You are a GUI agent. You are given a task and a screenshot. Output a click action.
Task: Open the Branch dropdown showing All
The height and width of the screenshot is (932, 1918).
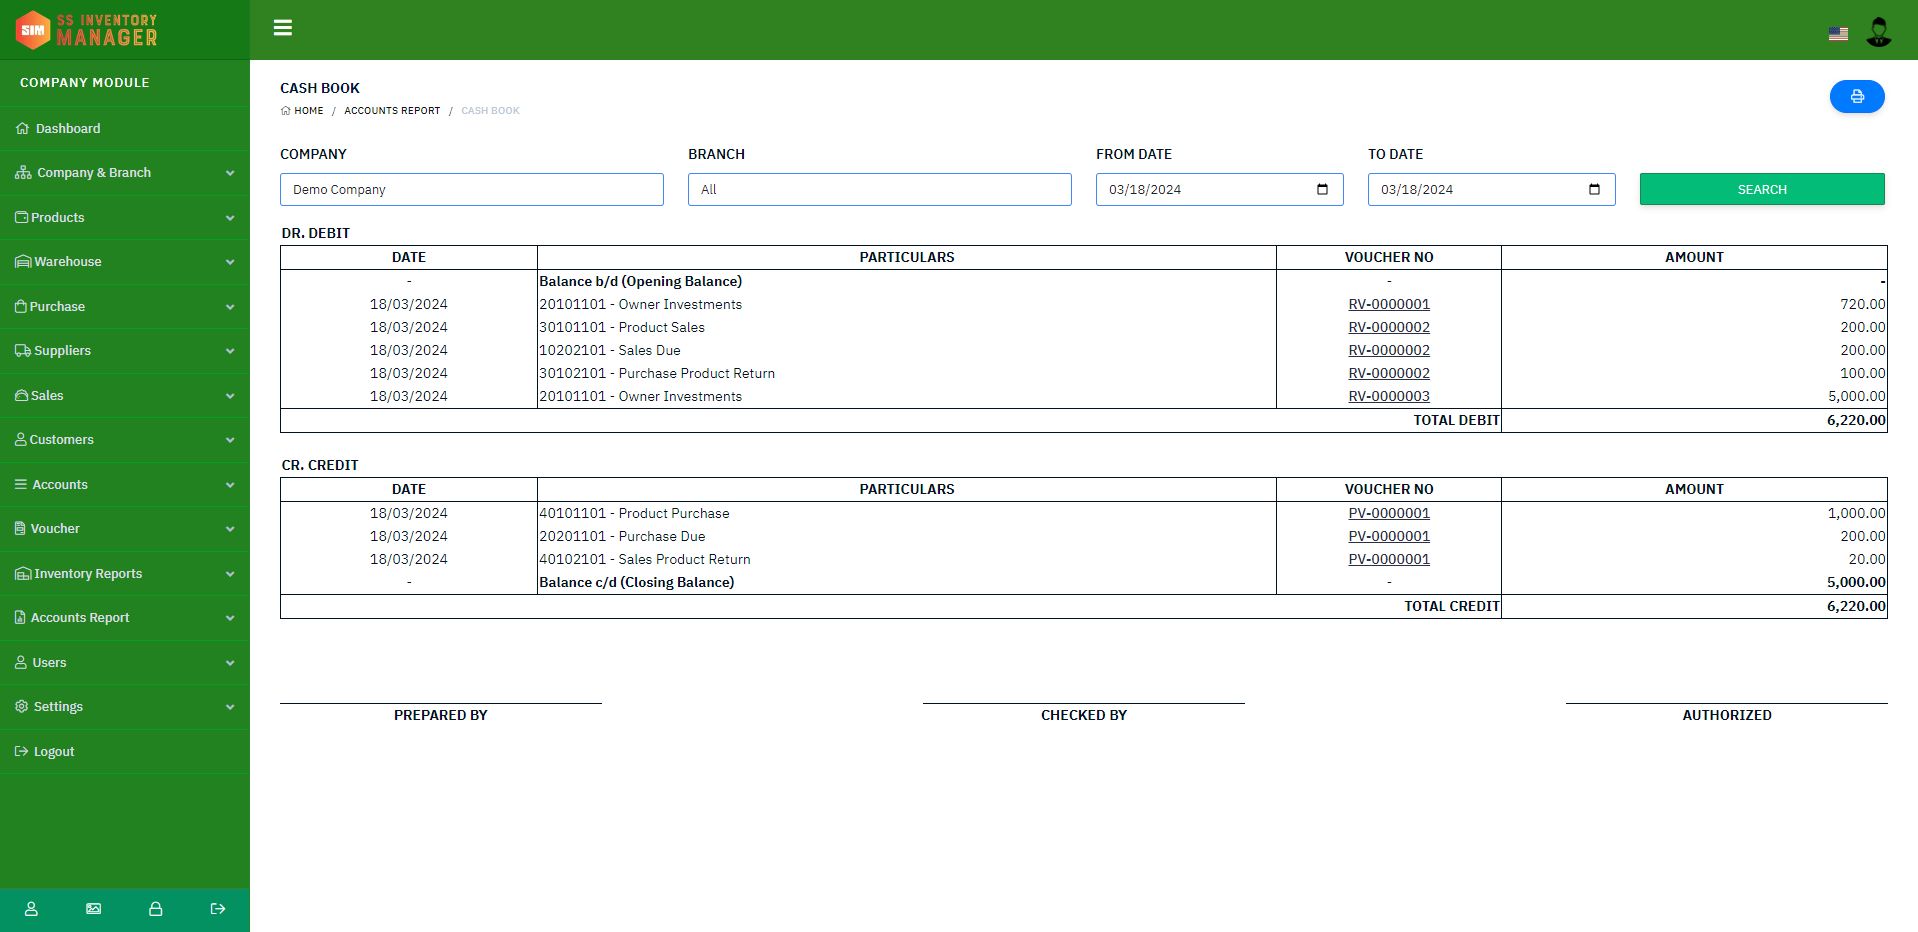click(x=880, y=190)
